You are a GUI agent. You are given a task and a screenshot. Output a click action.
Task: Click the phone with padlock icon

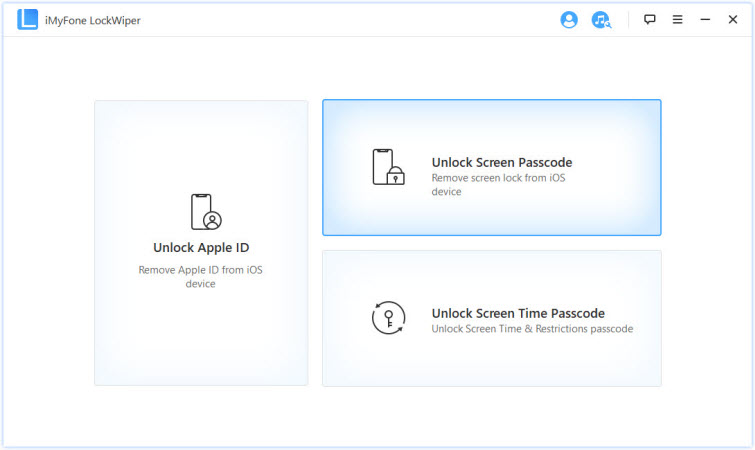tap(387, 167)
